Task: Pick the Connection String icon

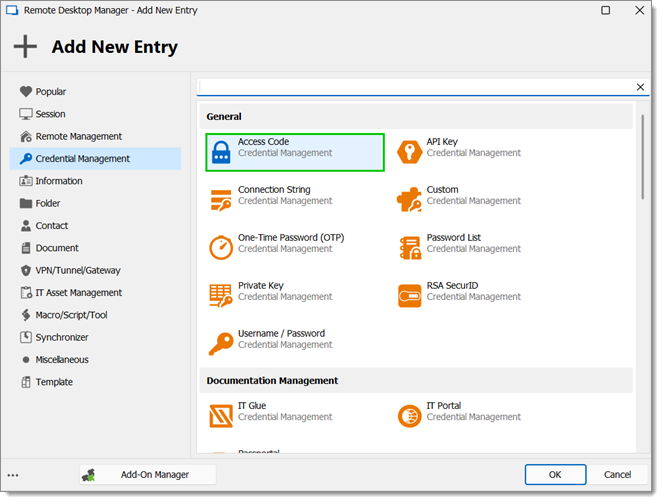Action: coord(221,200)
